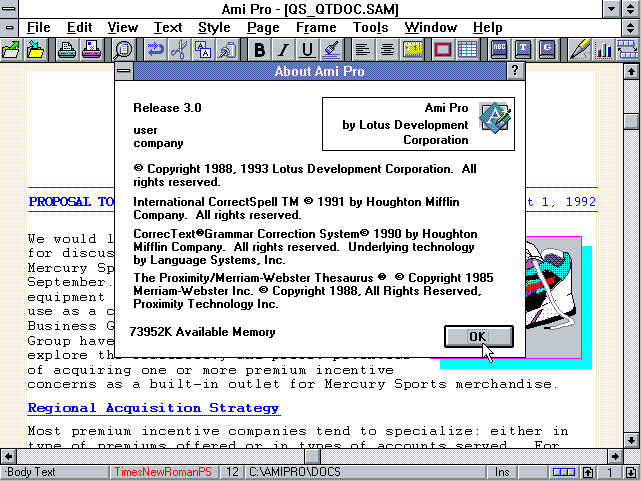This screenshot has height=481, width=641.
Task: Create a table with the grid icon
Action: coord(467,50)
